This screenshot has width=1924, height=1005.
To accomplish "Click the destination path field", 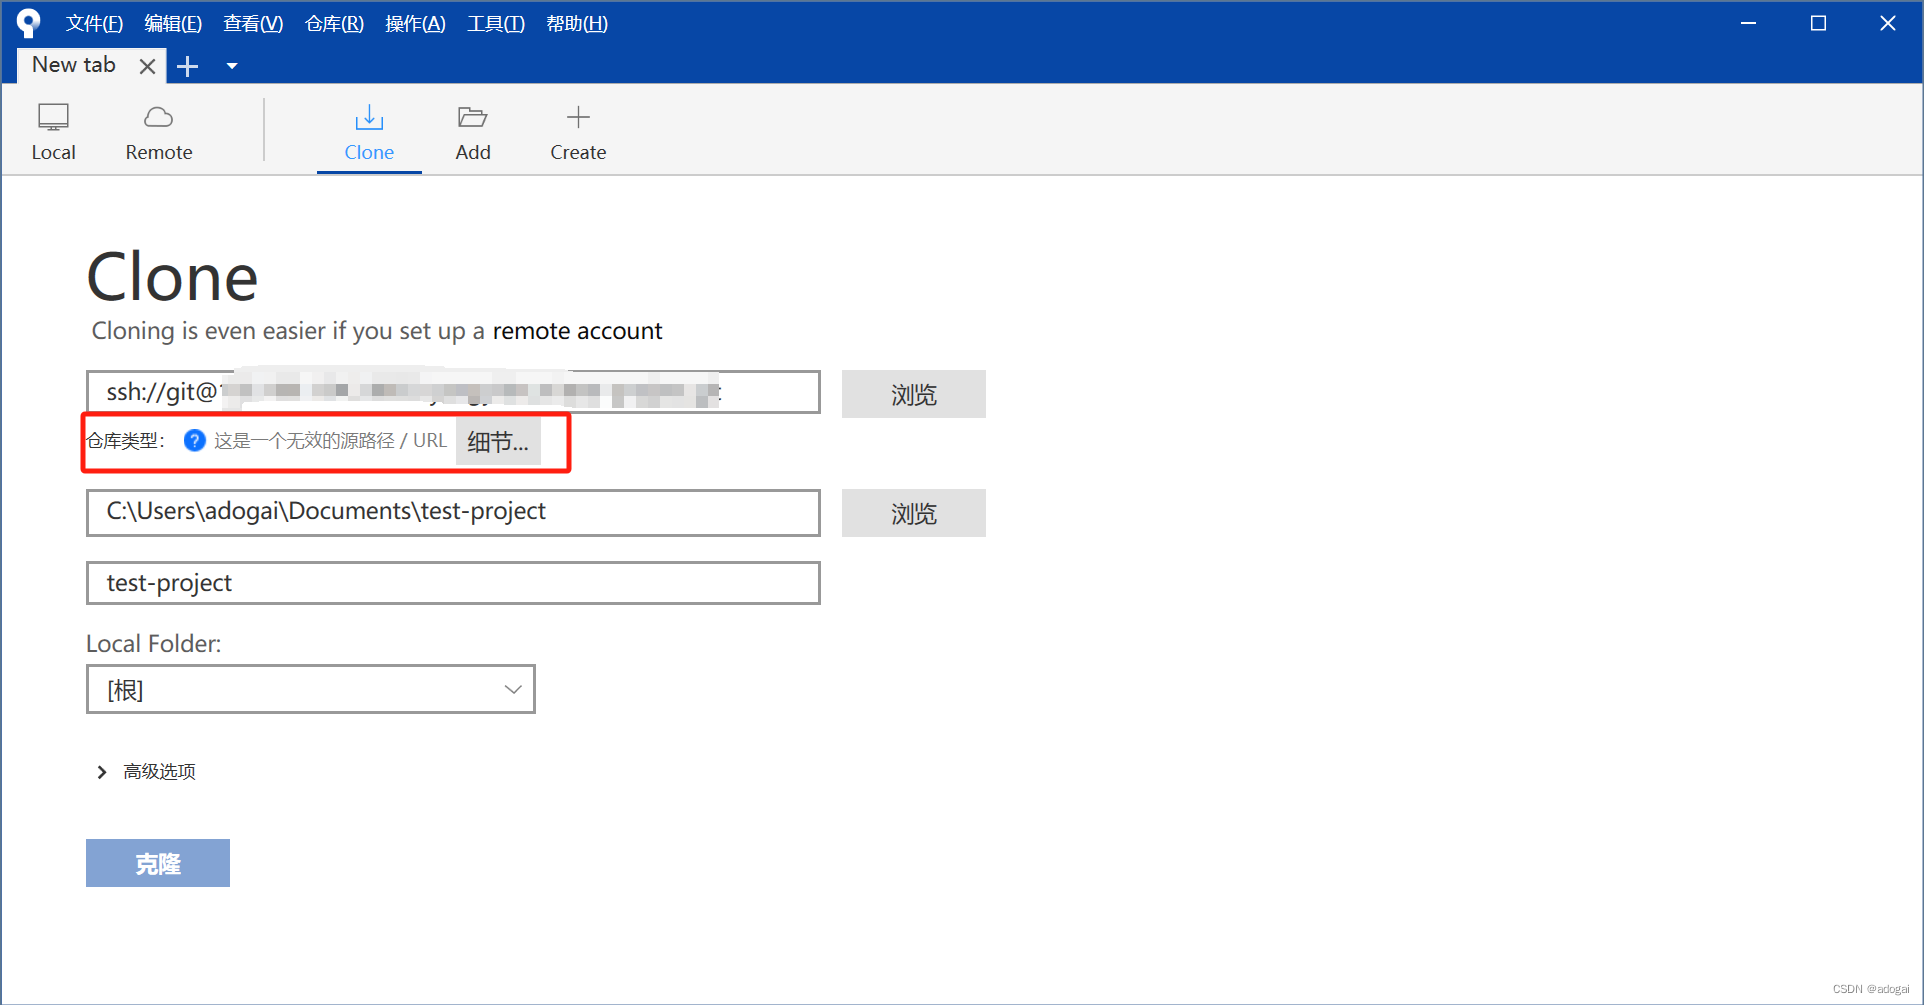I will [x=453, y=512].
